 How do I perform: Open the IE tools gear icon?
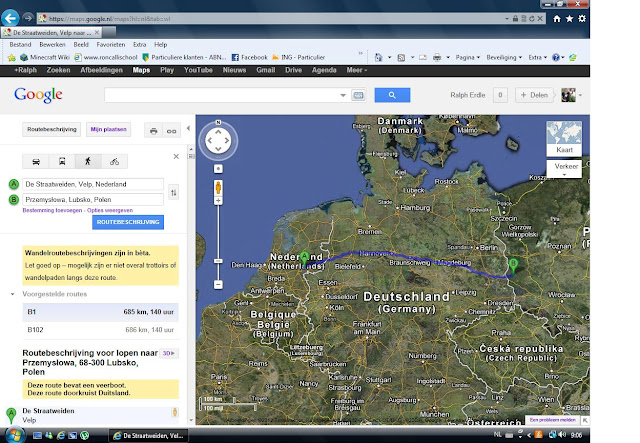[582, 18]
